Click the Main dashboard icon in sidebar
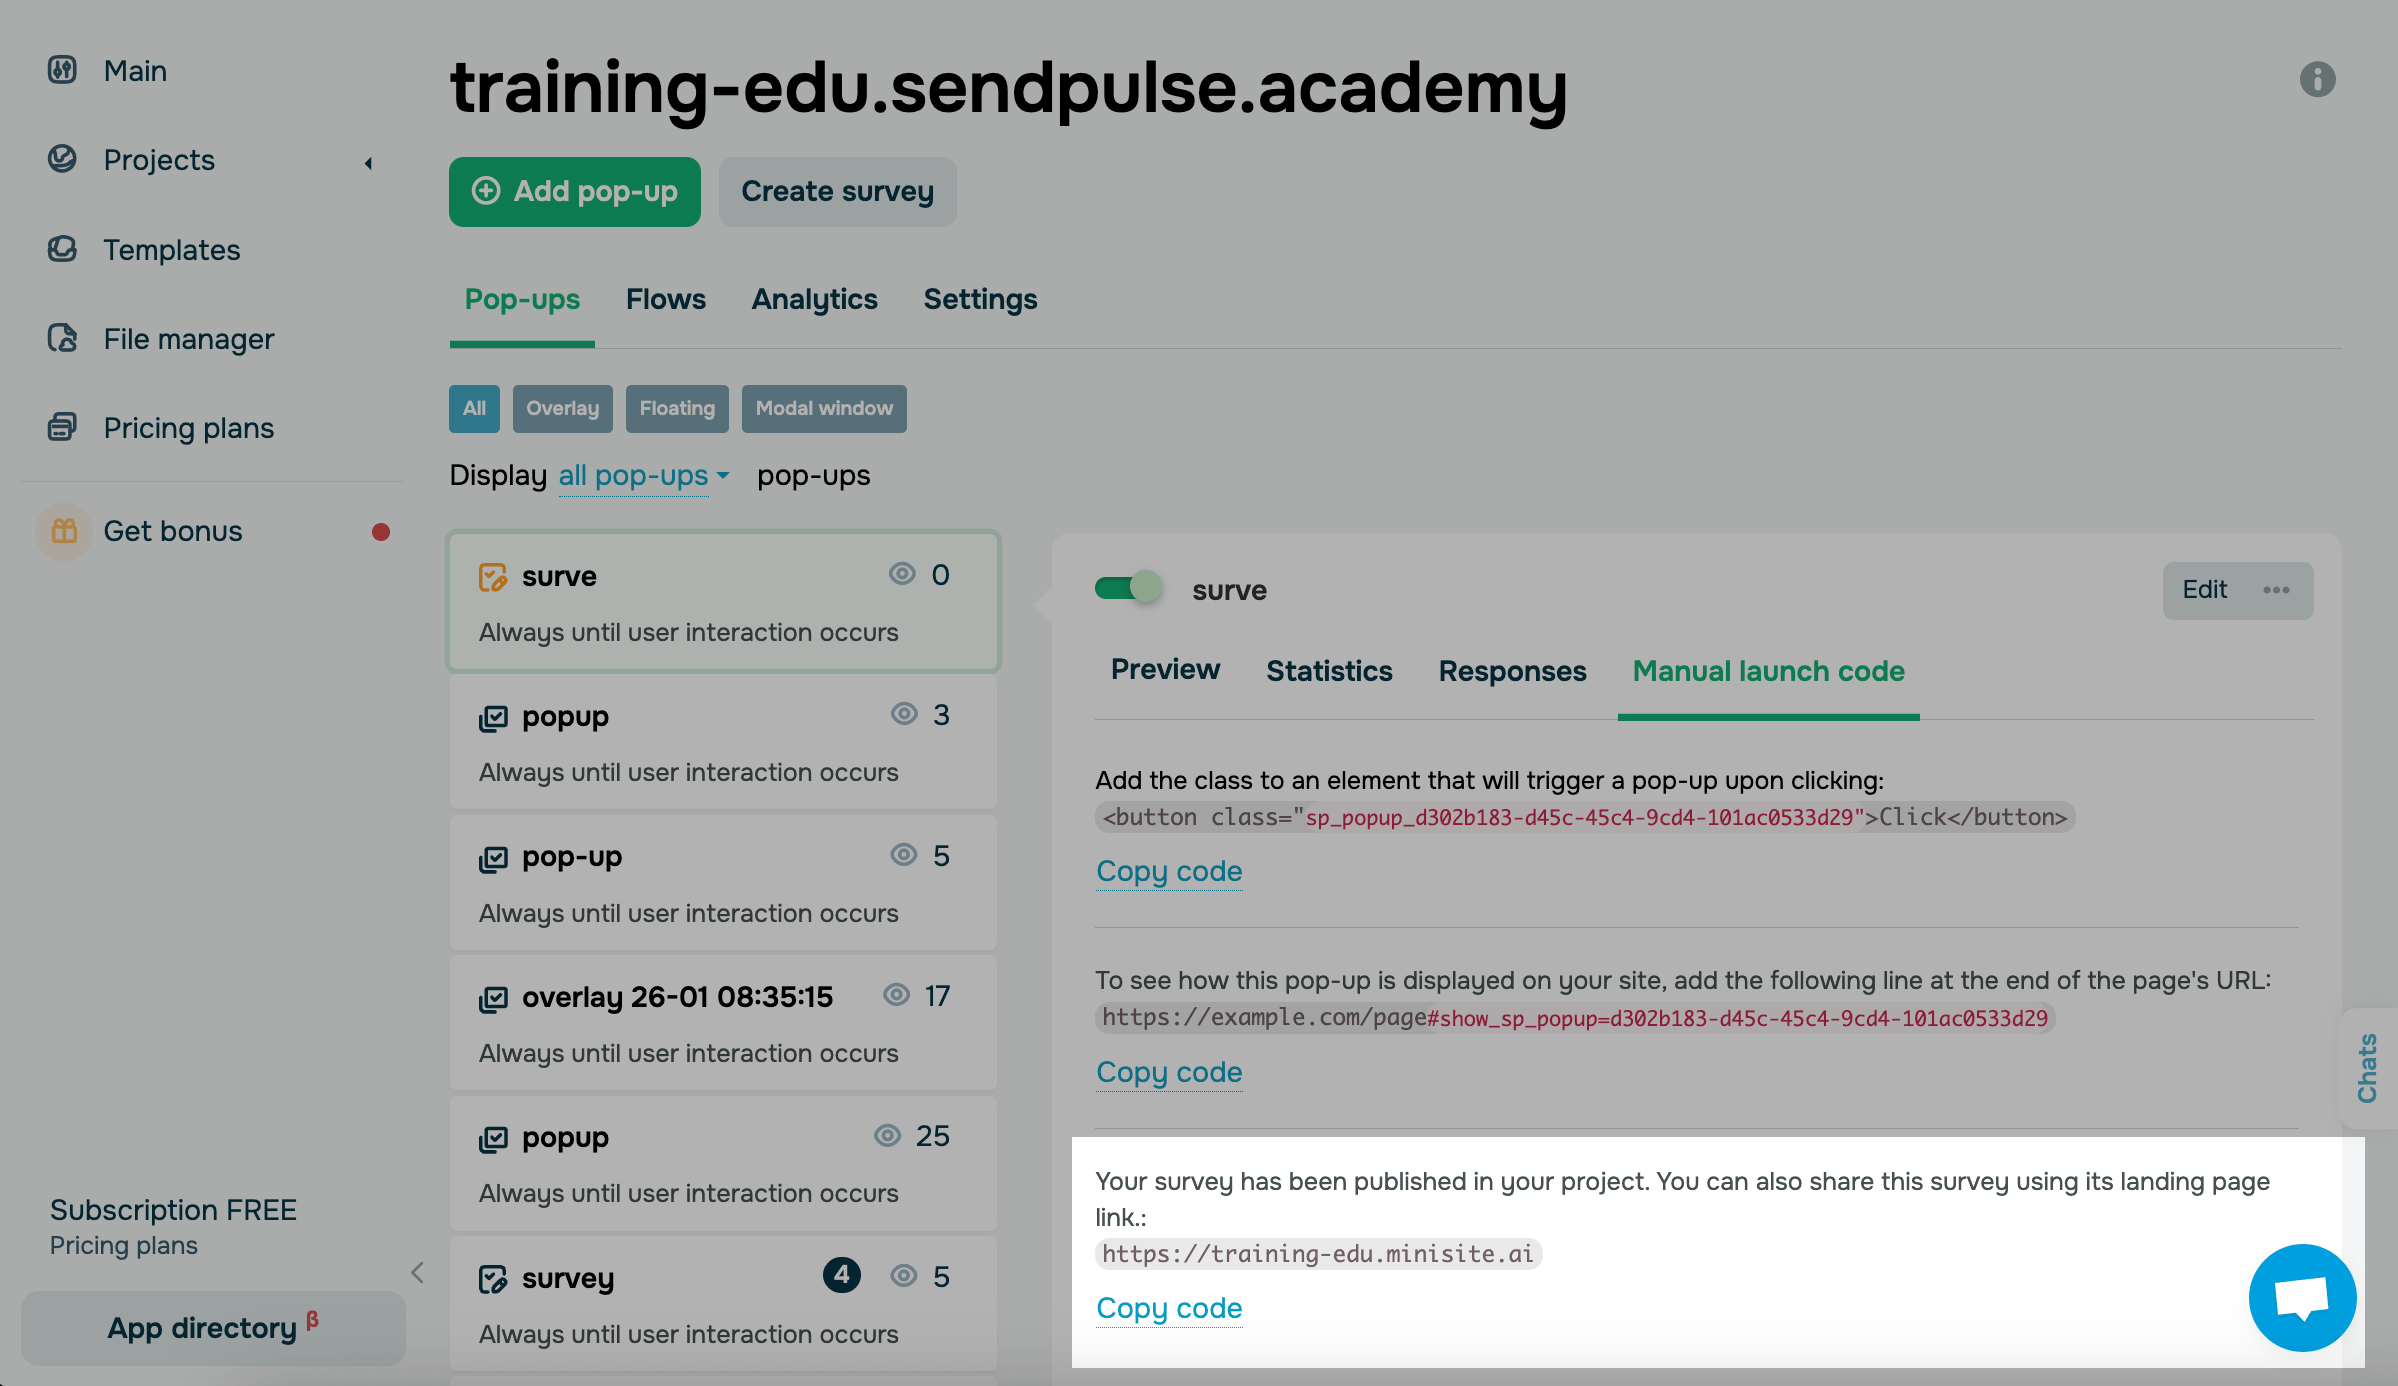 point(62,70)
